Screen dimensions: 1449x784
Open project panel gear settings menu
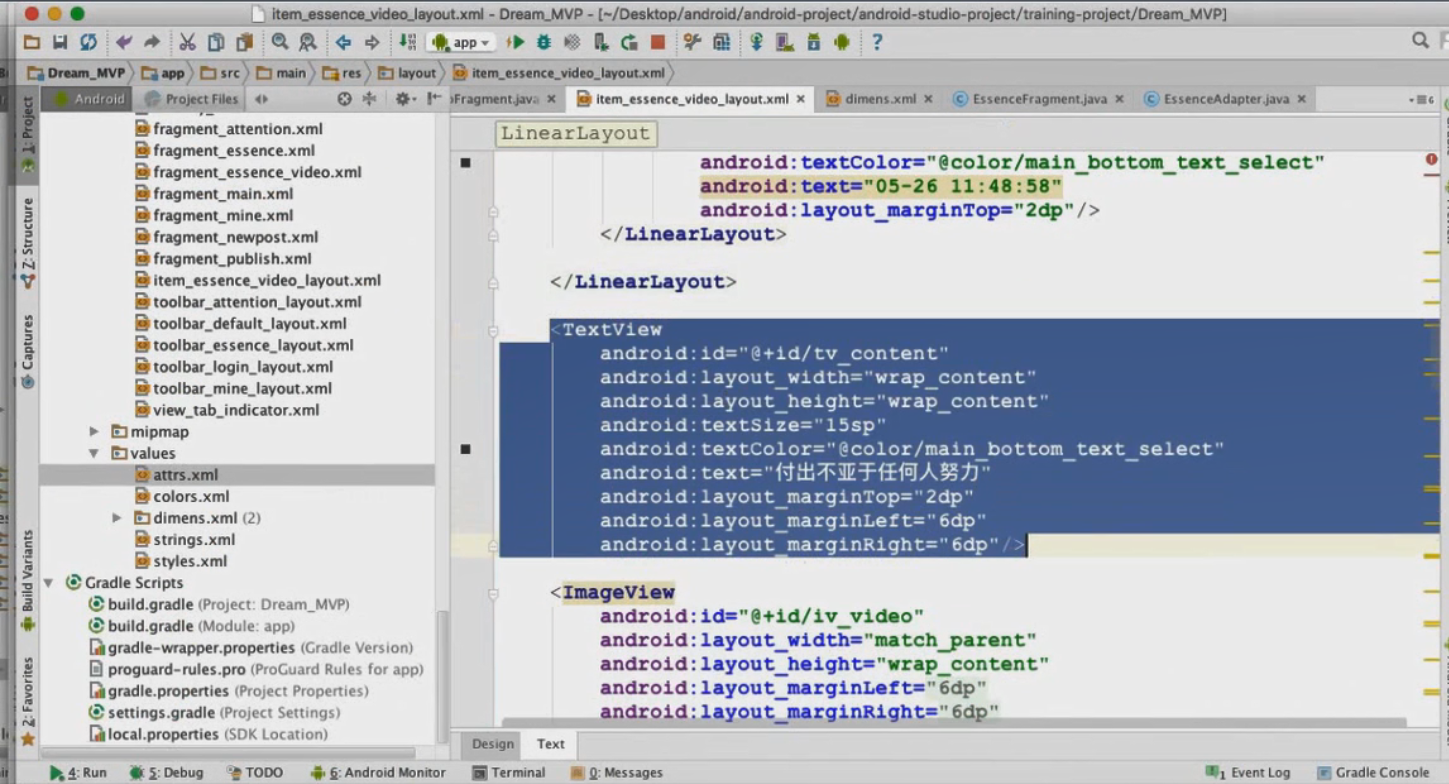tap(404, 99)
